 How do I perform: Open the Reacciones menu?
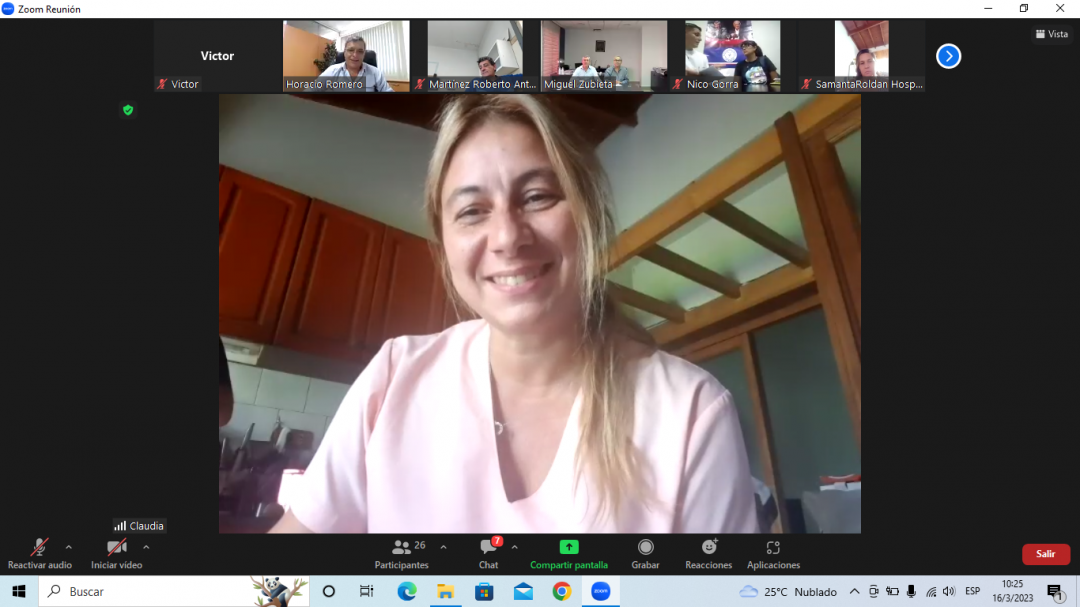pyautogui.click(x=709, y=554)
